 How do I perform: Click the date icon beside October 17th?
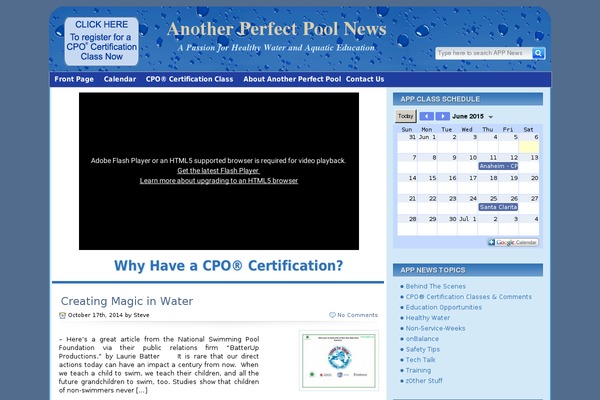(x=62, y=315)
